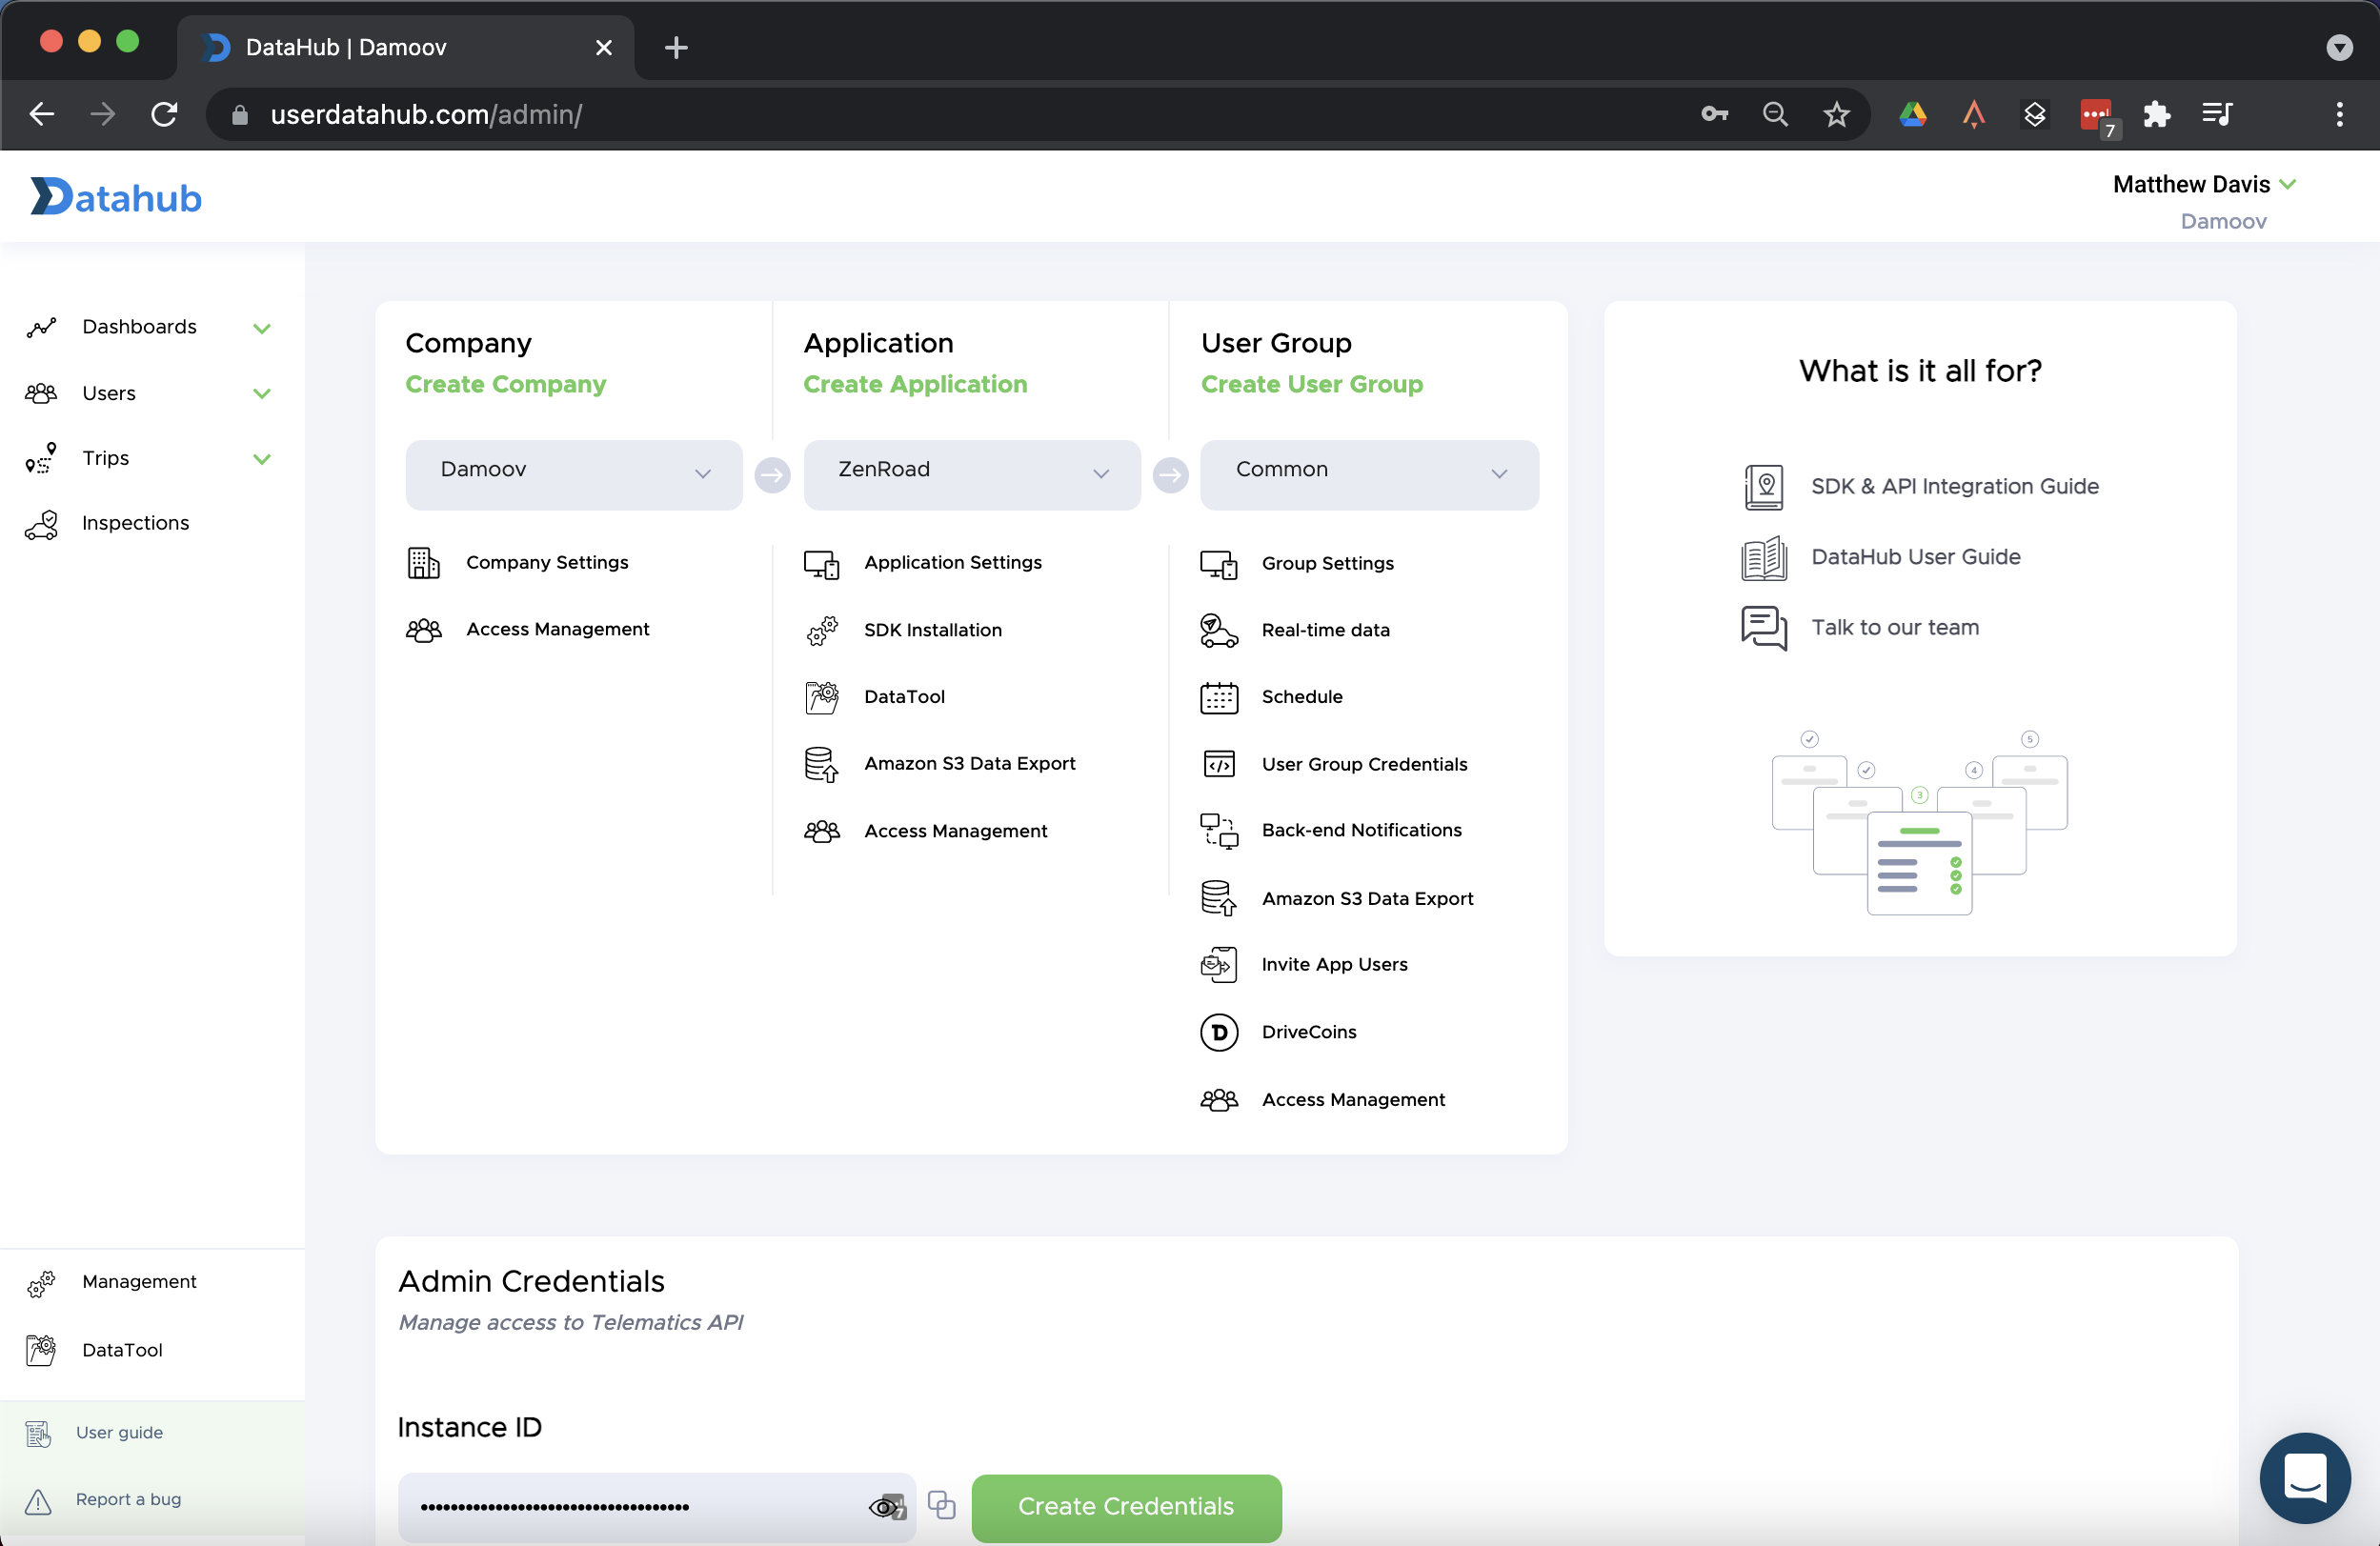Click the Invite App Users icon
Image resolution: width=2380 pixels, height=1546 pixels.
[x=1219, y=965]
